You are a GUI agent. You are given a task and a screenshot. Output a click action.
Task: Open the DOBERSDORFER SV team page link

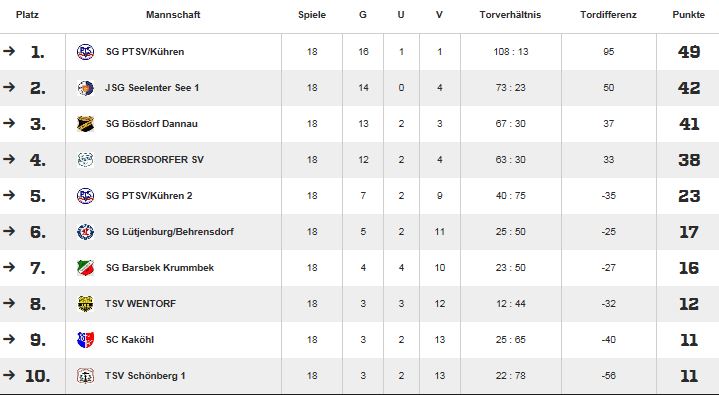point(155,160)
